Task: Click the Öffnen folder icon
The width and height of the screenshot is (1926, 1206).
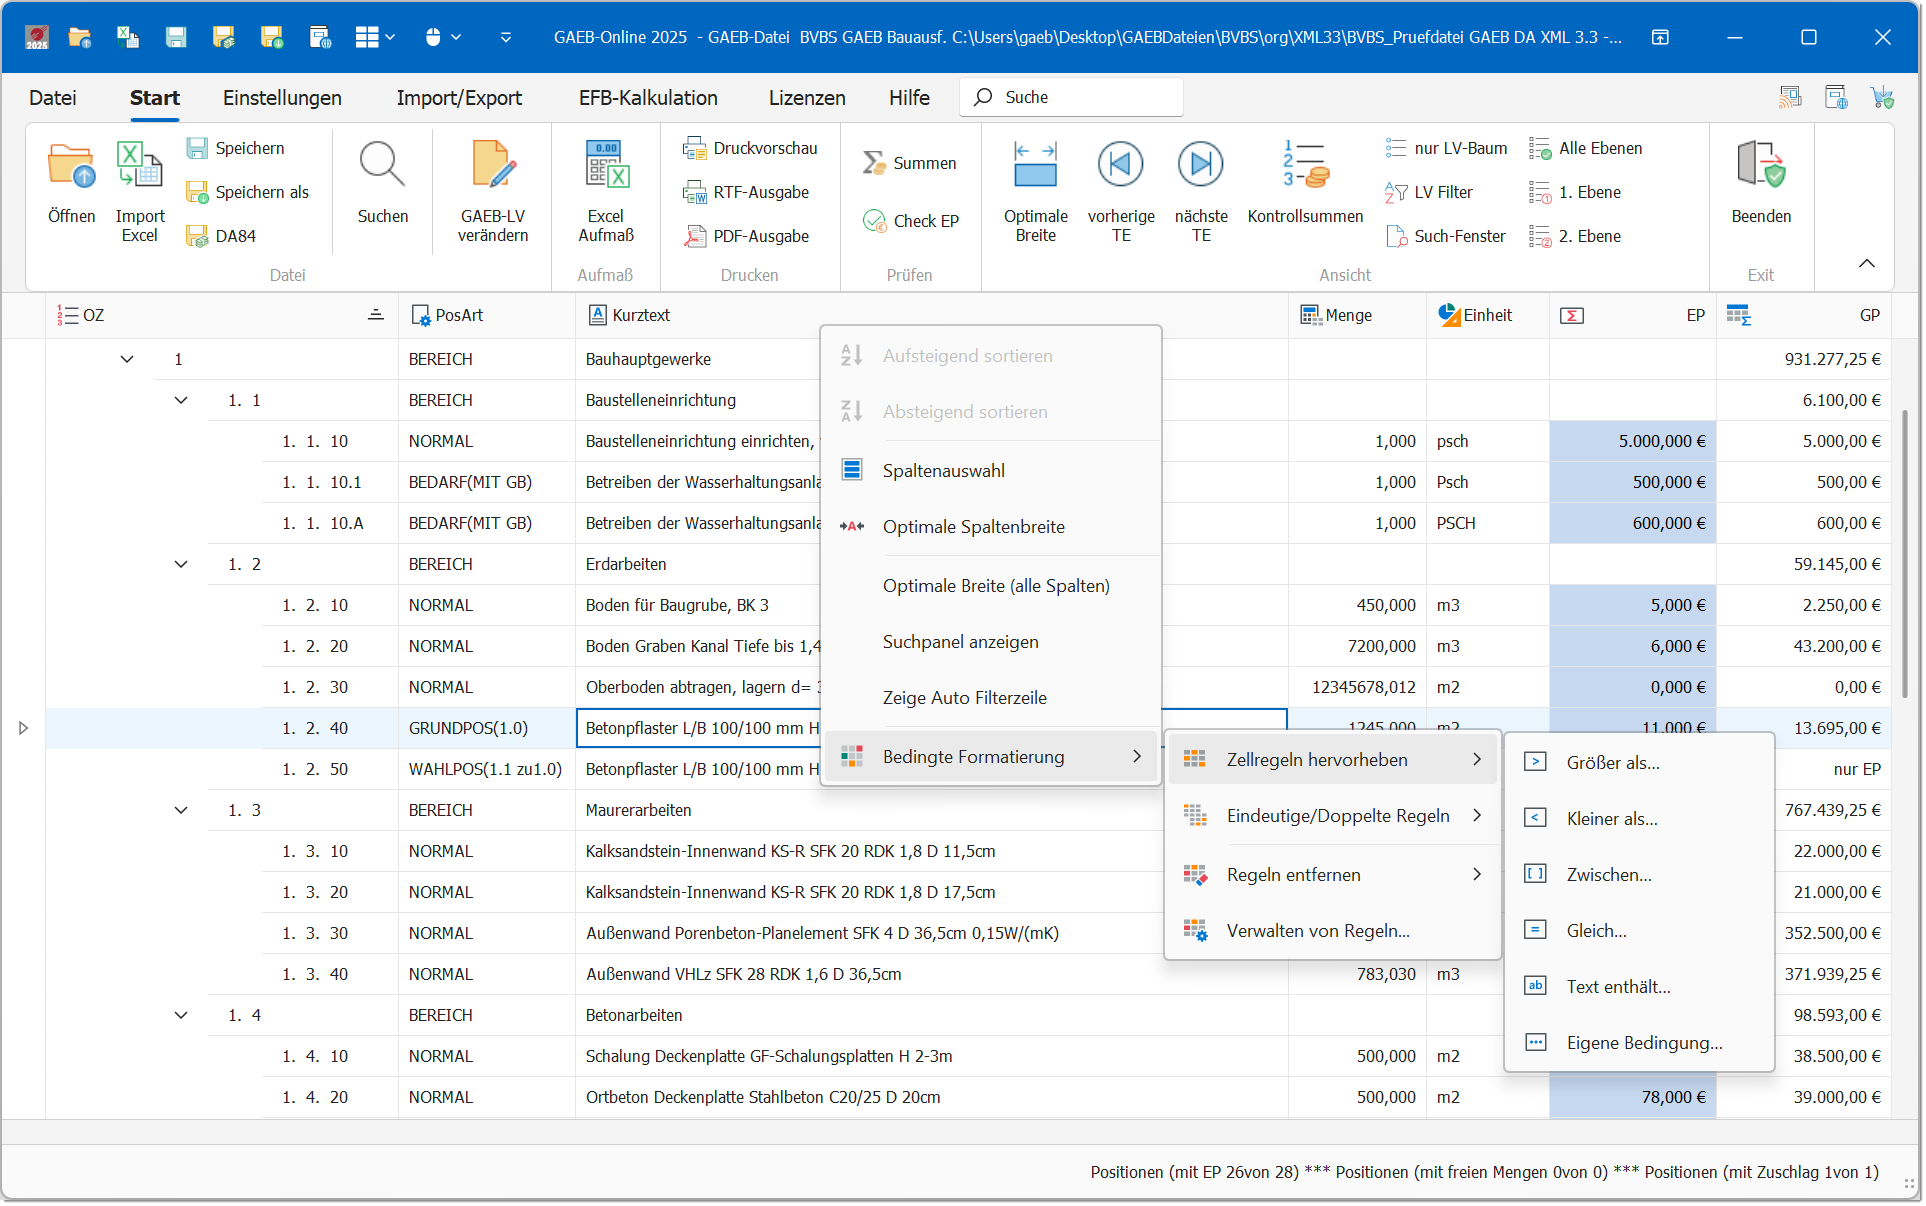Action: pos(71,167)
